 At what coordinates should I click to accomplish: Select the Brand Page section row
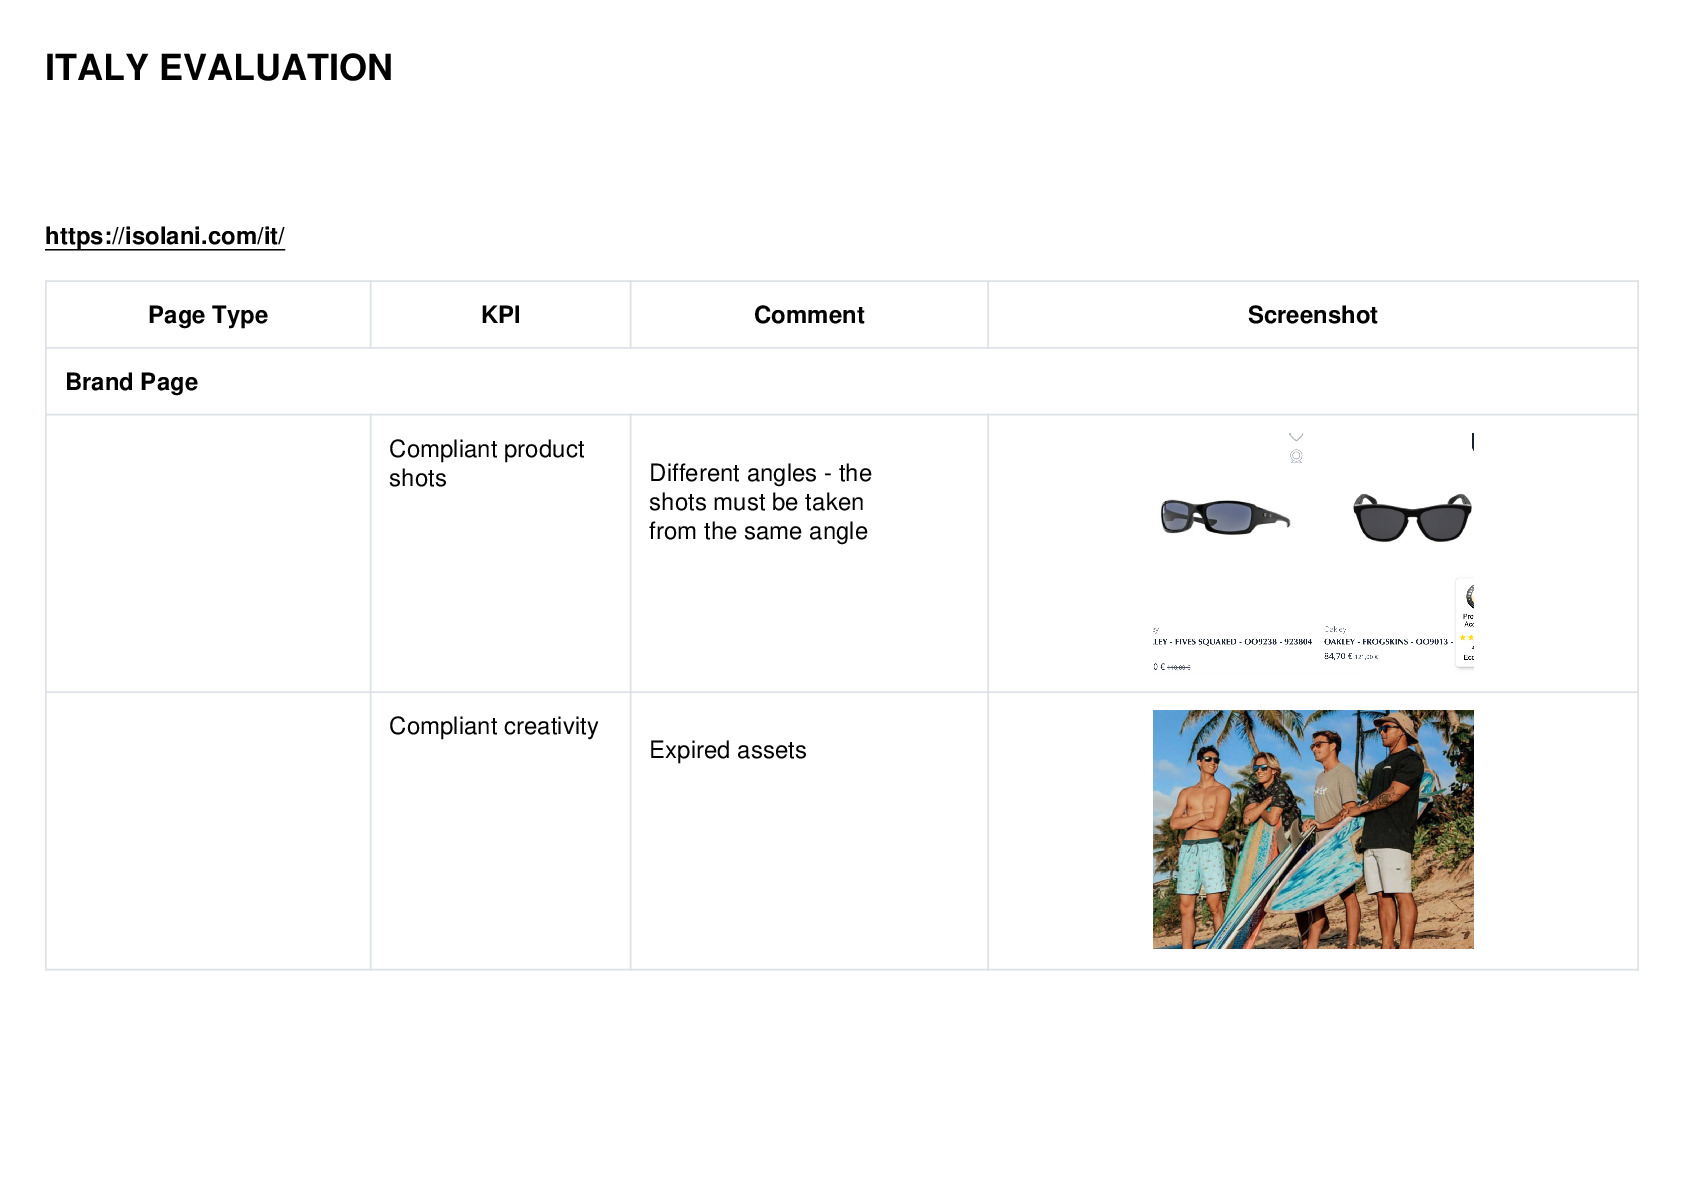[x=841, y=382]
